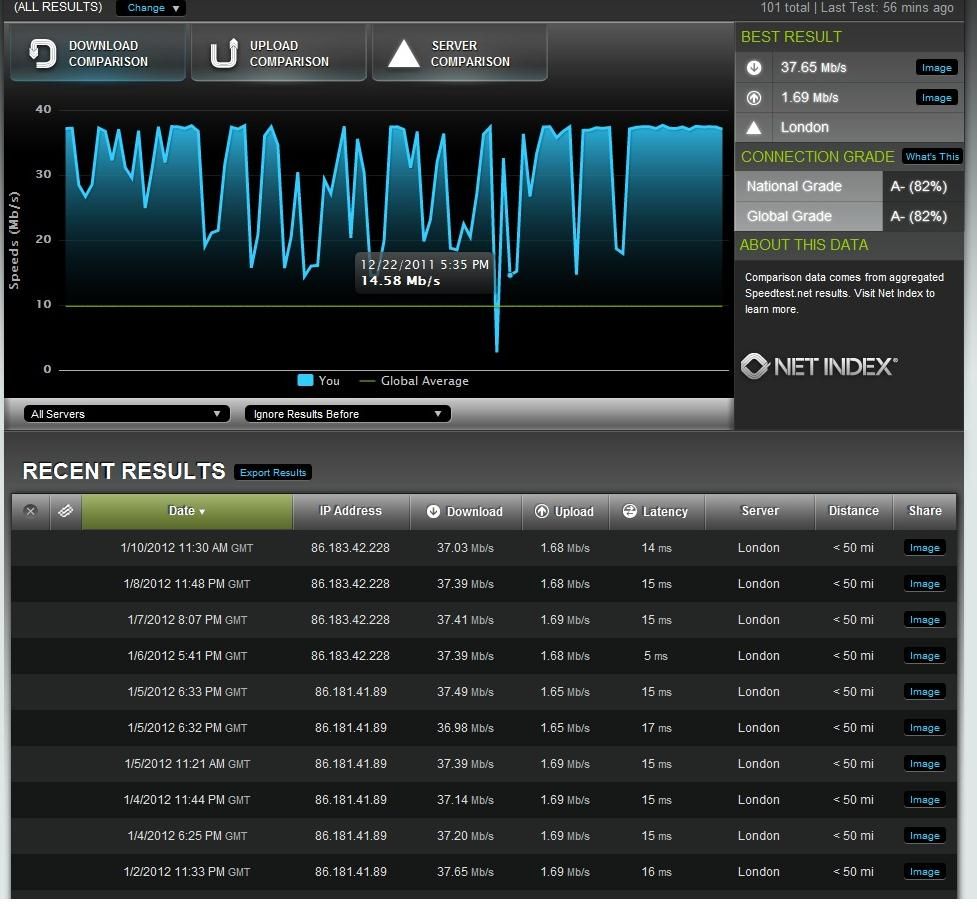The height and width of the screenshot is (912, 977).
Task: Click the Upload column header icon
Action: click(542, 512)
